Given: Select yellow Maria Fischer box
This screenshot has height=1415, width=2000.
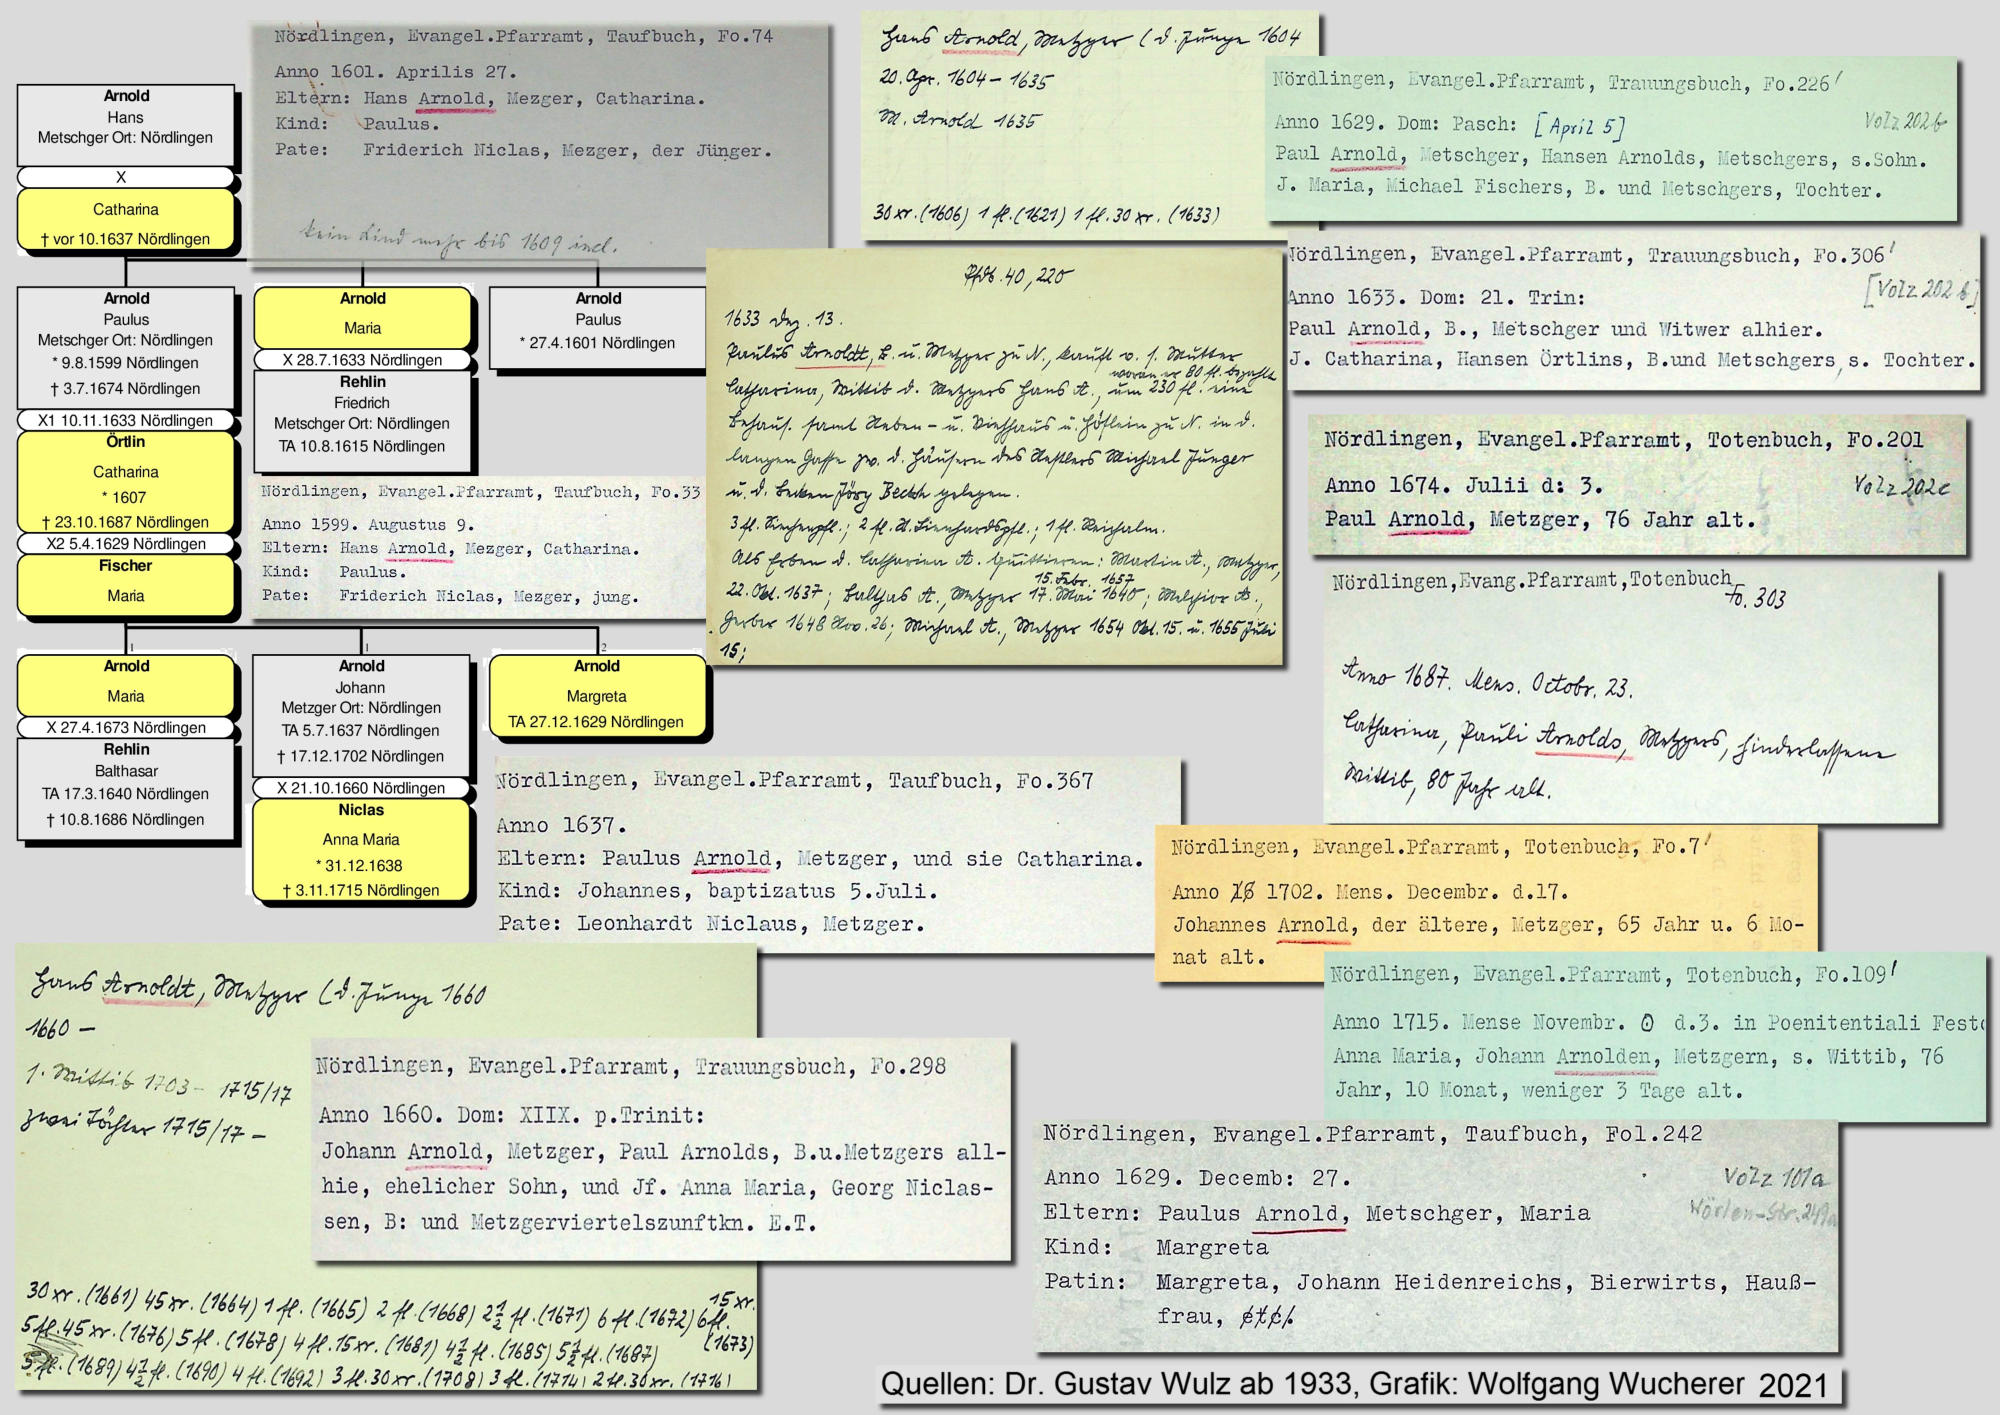Looking at the screenshot, I should [125, 584].
